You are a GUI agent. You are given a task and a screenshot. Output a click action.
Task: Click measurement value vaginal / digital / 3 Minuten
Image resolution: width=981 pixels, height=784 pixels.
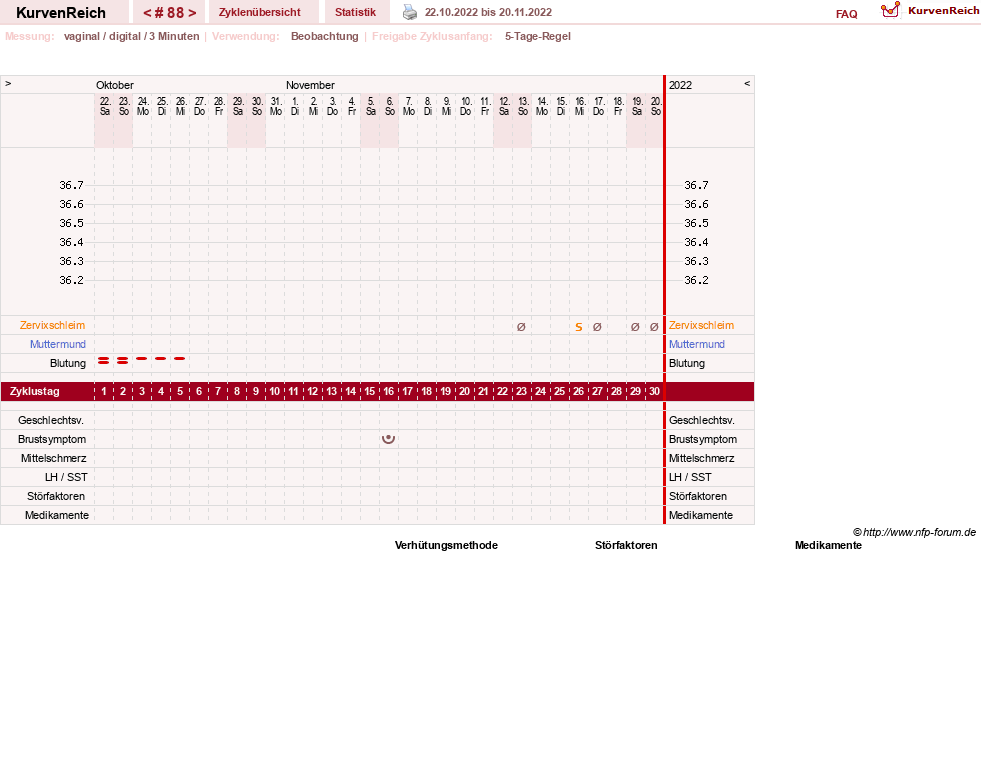tap(131, 36)
